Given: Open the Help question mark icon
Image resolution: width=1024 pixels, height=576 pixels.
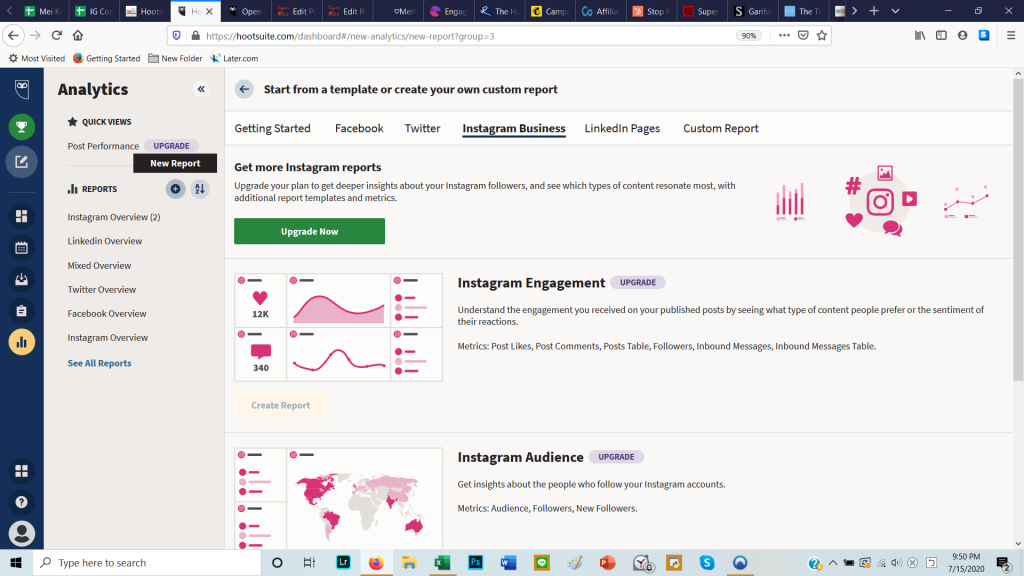Looking at the screenshot, I should (x=22, y=502).
